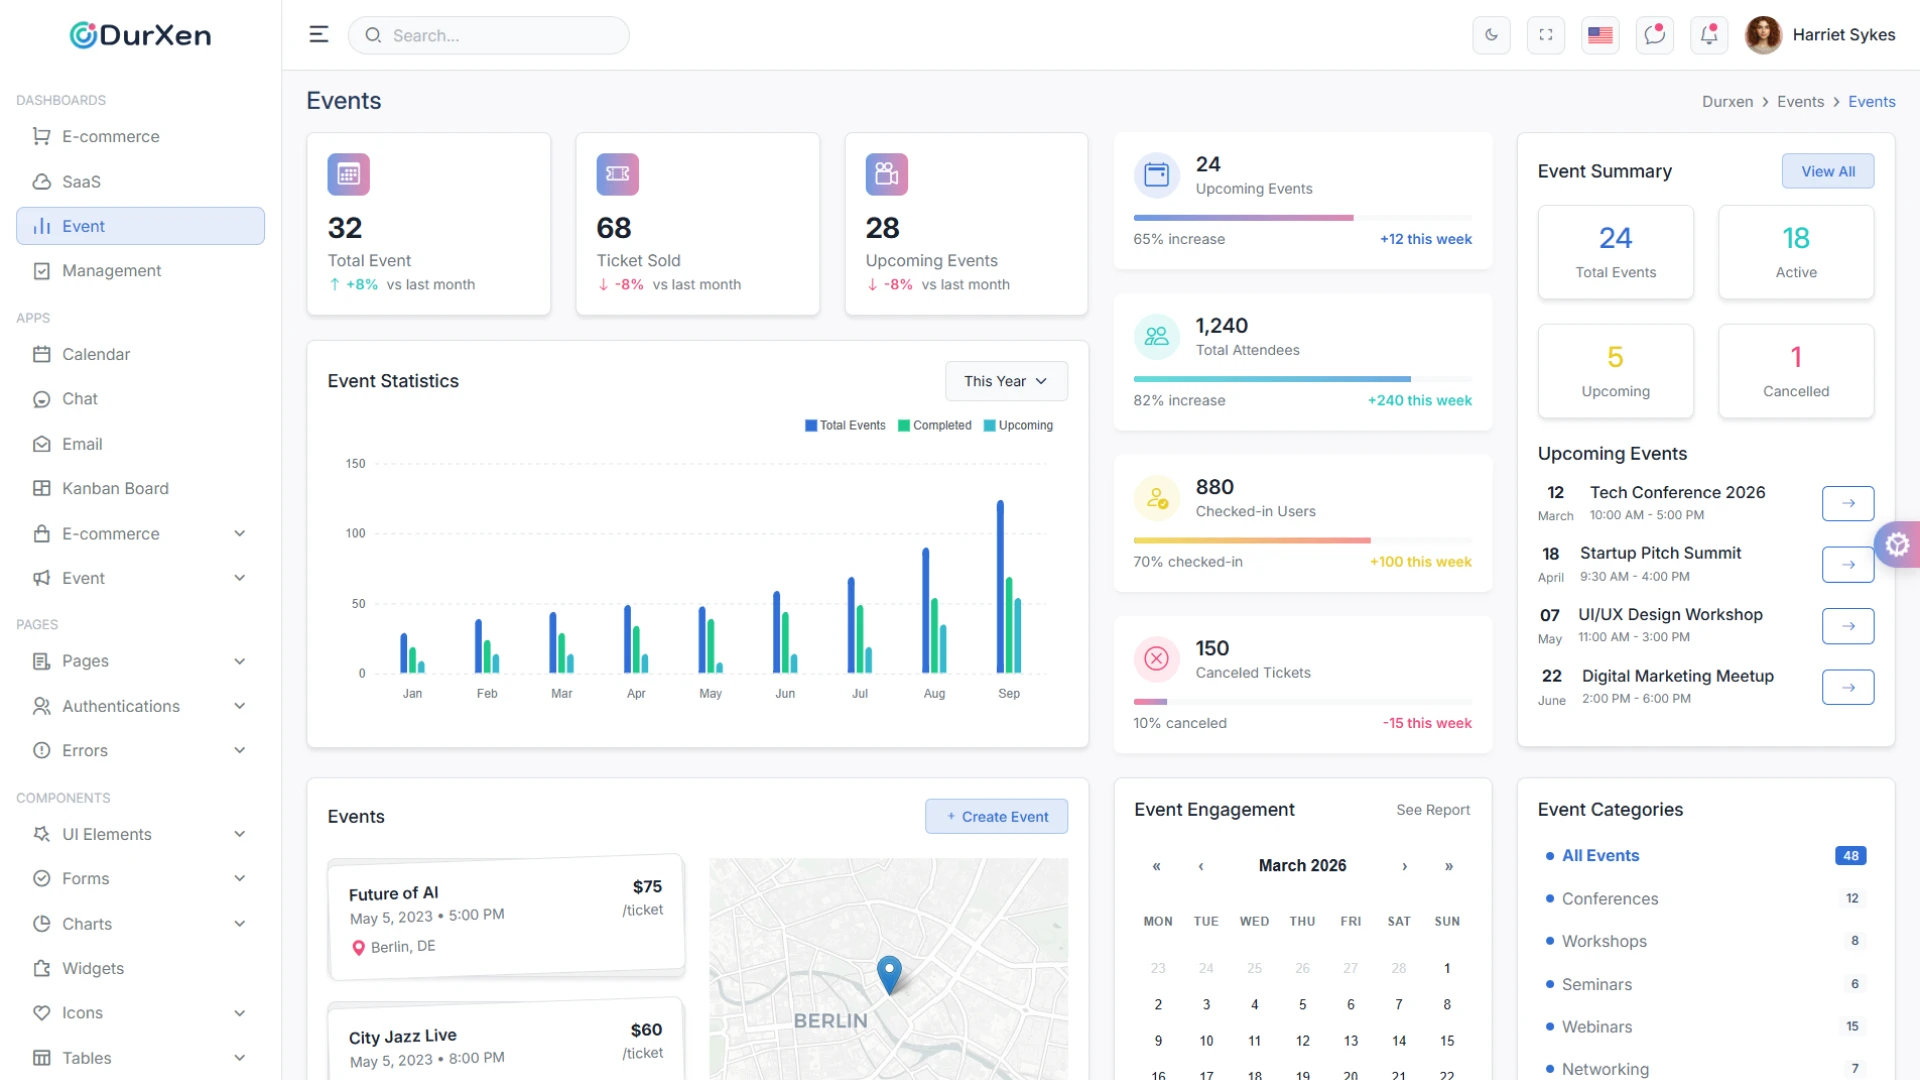Open the US flag language selector
The image size is (1920, 1080).
pos(1600,35)
